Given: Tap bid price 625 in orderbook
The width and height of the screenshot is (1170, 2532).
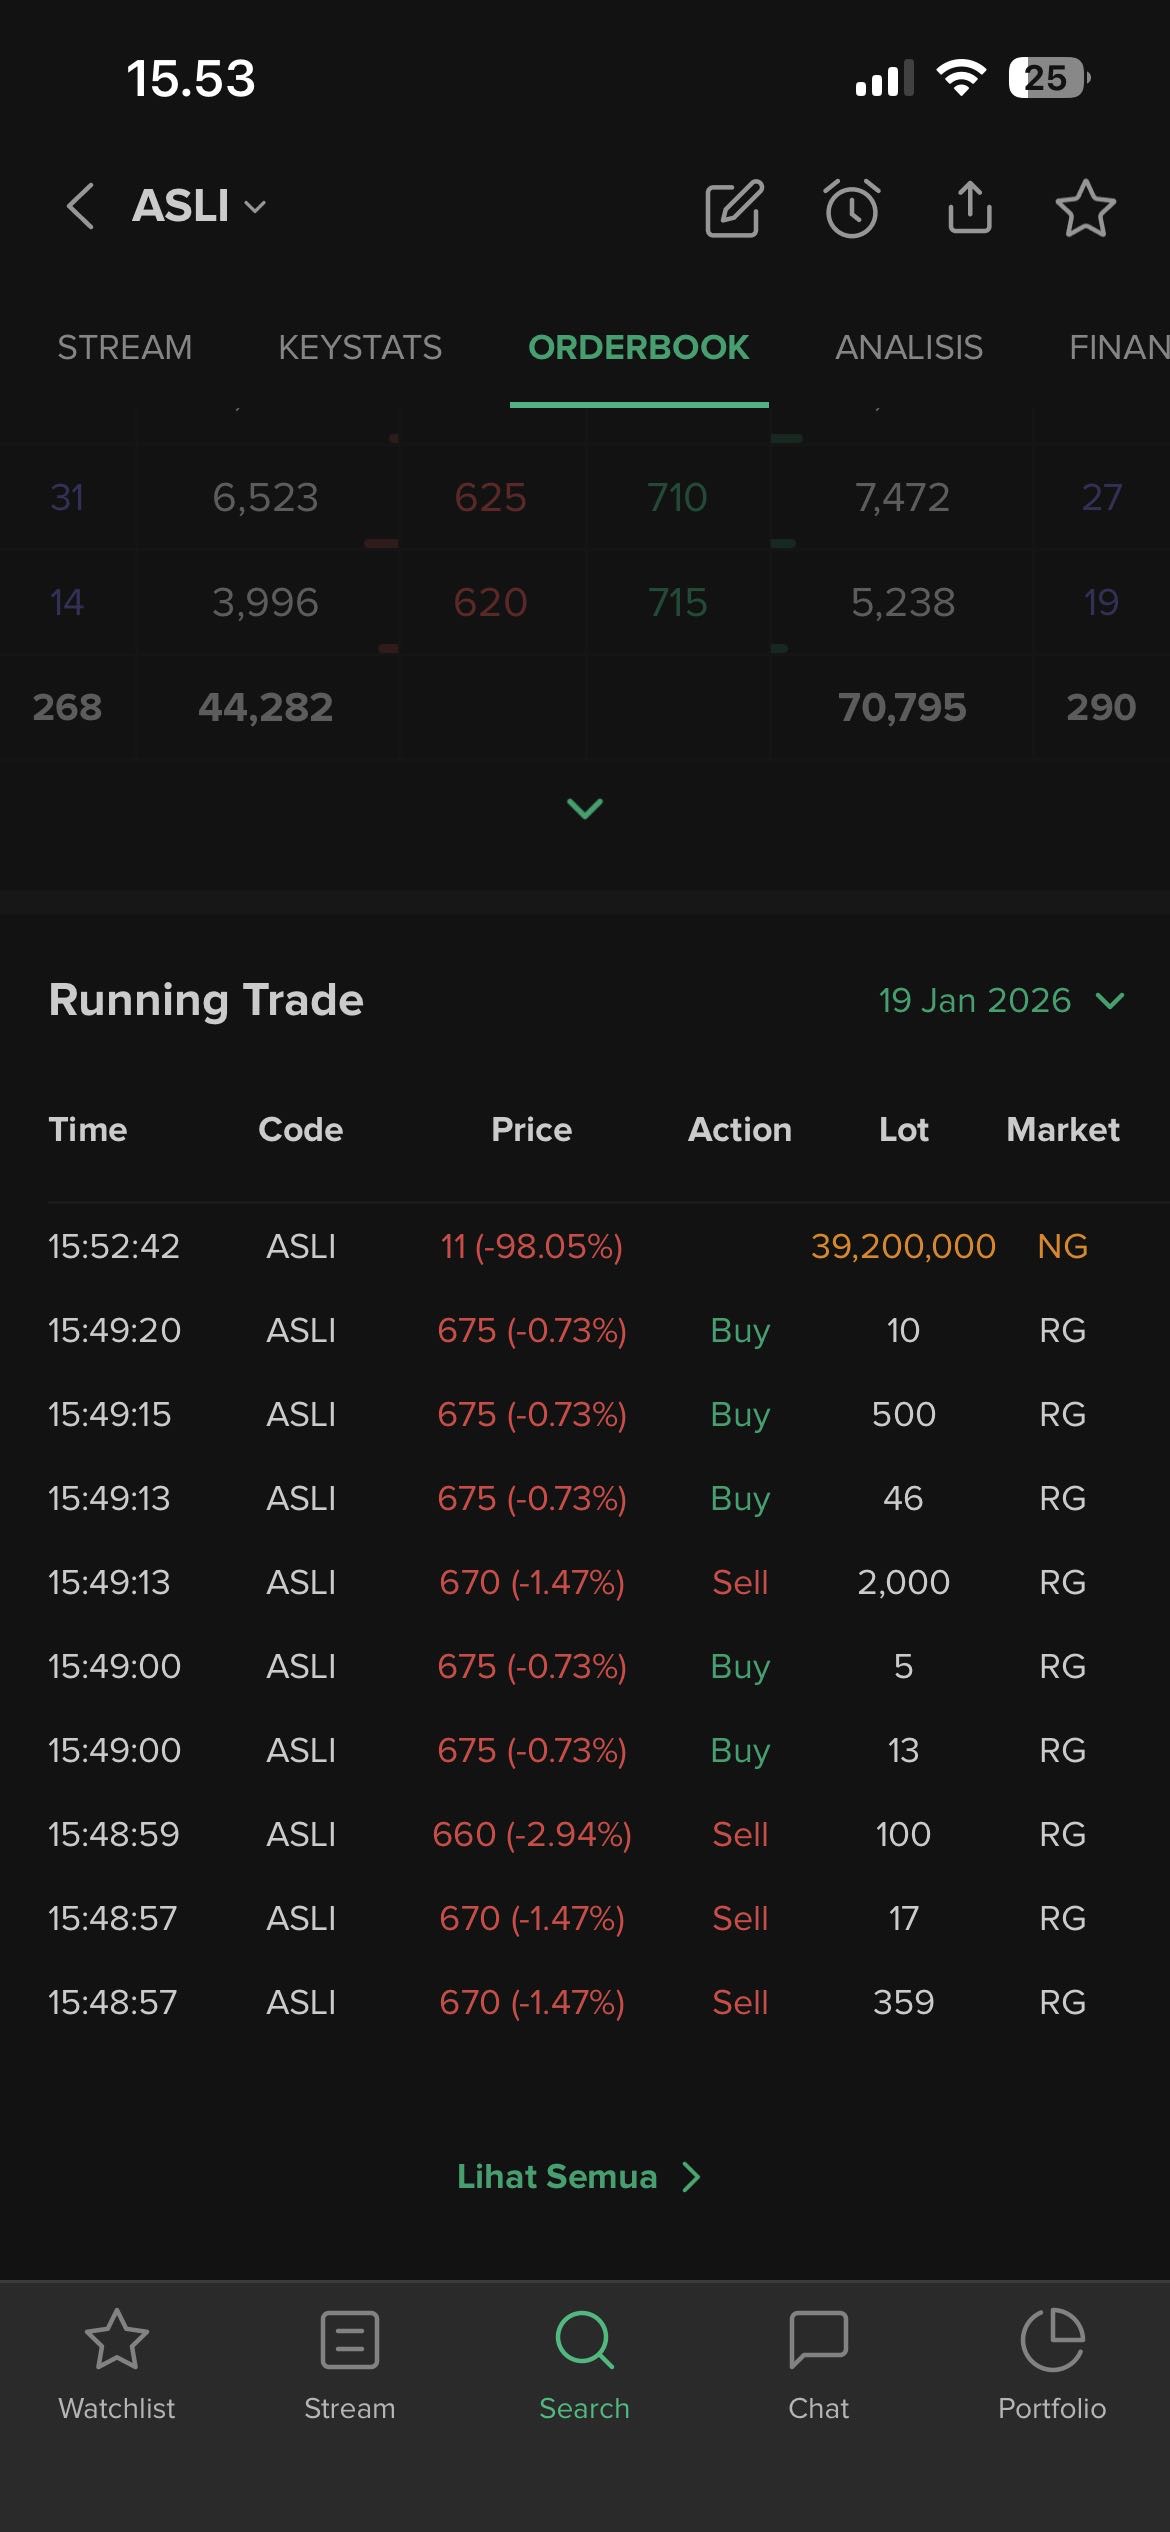Looking at the screenshot, I should [x=490, y=497].
